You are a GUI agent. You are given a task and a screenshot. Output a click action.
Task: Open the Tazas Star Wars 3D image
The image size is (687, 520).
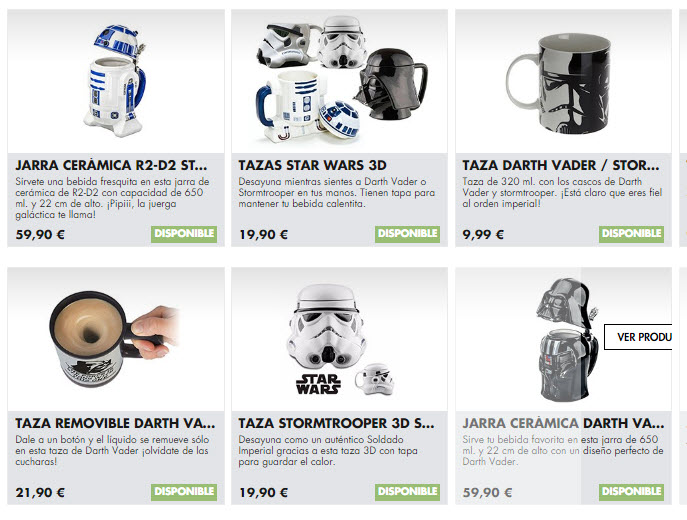(339, 81)
